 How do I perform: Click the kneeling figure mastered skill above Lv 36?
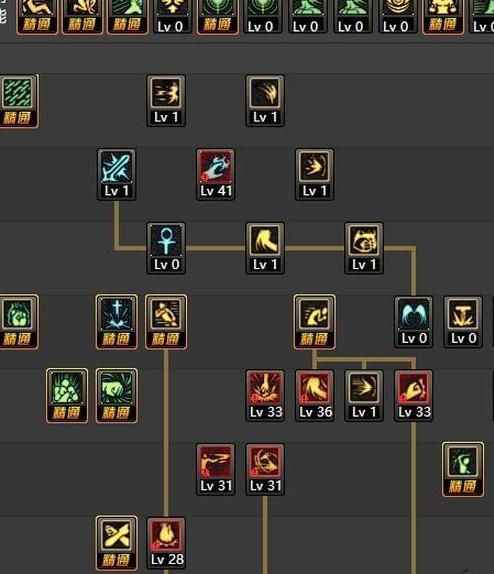[x=315, y=322]
